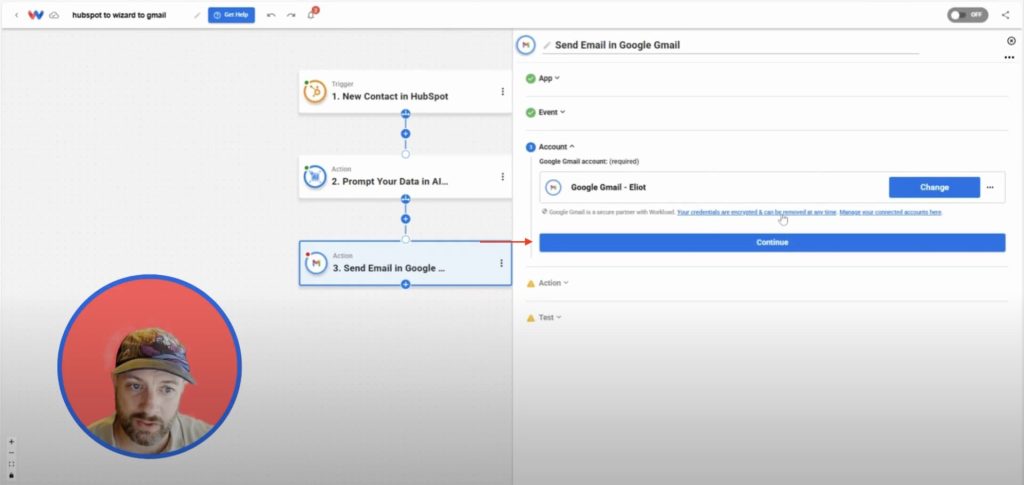Open options menu for Send Email step

point(502,263)
